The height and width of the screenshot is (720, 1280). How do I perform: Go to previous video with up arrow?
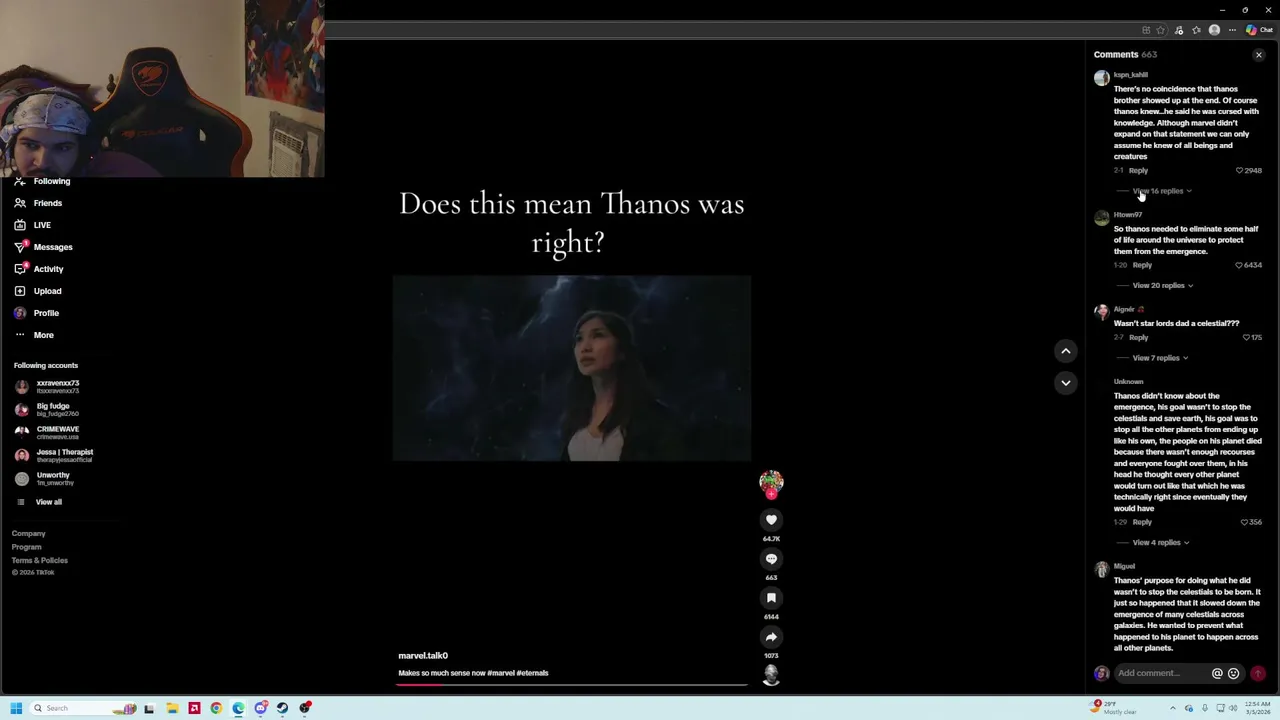click(1065, 351)
